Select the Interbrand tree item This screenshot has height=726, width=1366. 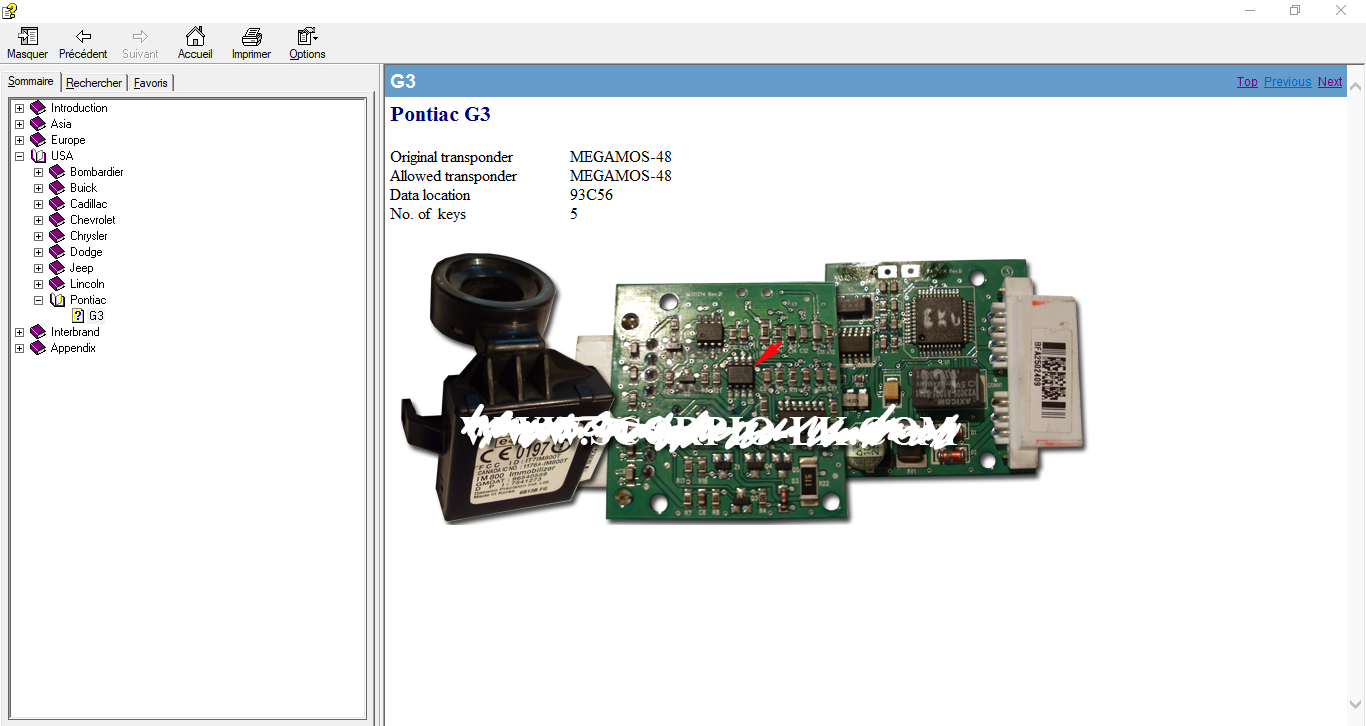pos(75,332)
